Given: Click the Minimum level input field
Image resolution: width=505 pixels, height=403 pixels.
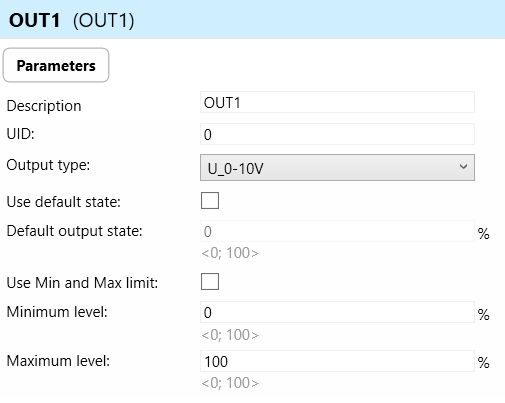Looking at the screenshot, I should pos(337,312).
